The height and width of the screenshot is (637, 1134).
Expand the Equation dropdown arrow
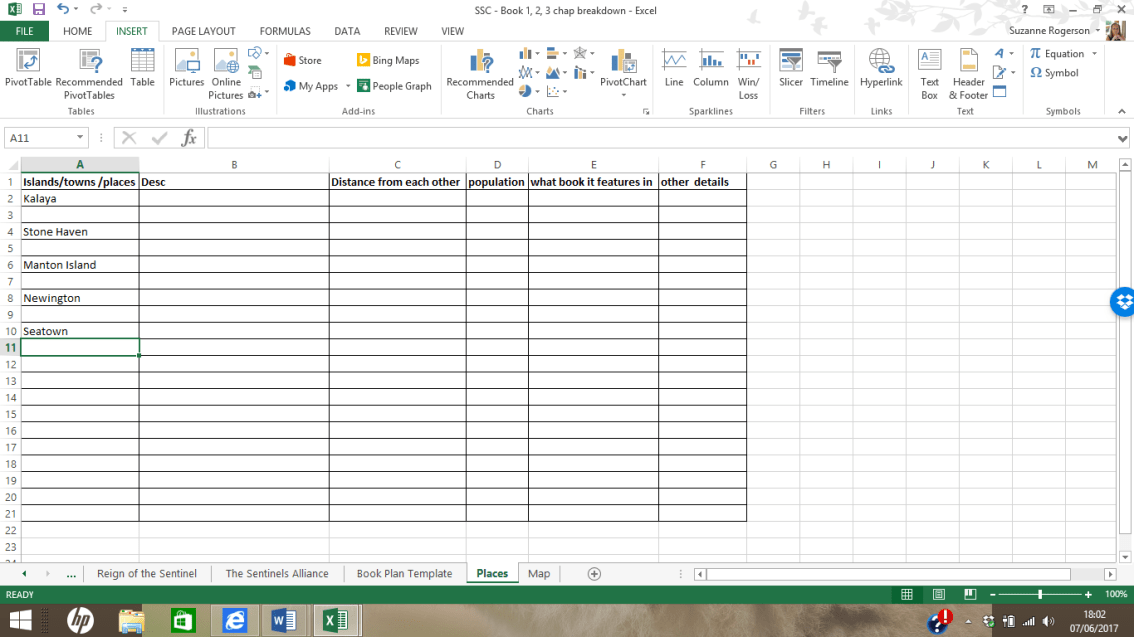(x=1093, y=53)
